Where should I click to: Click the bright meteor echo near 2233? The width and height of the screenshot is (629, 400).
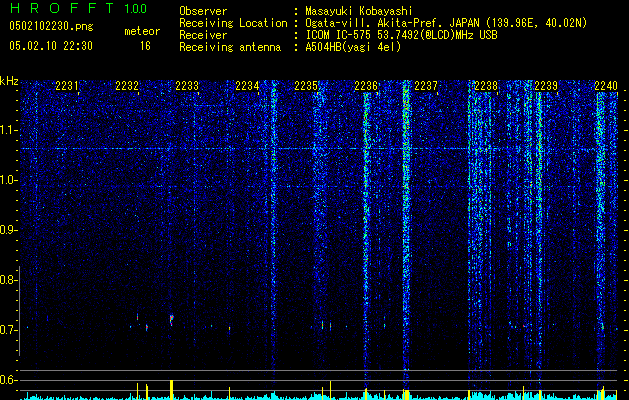[x=171, y=319]
